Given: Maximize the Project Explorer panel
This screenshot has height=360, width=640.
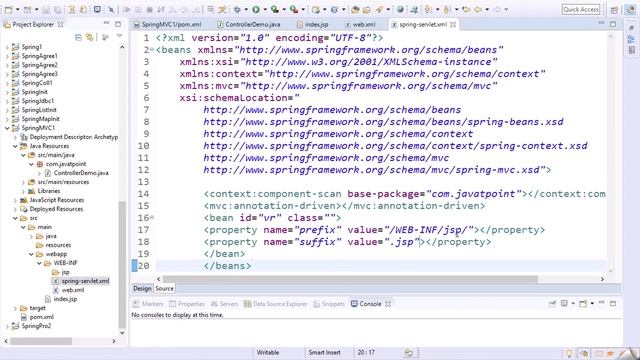Looking at the screenshot, I should [x=118, y=24].
